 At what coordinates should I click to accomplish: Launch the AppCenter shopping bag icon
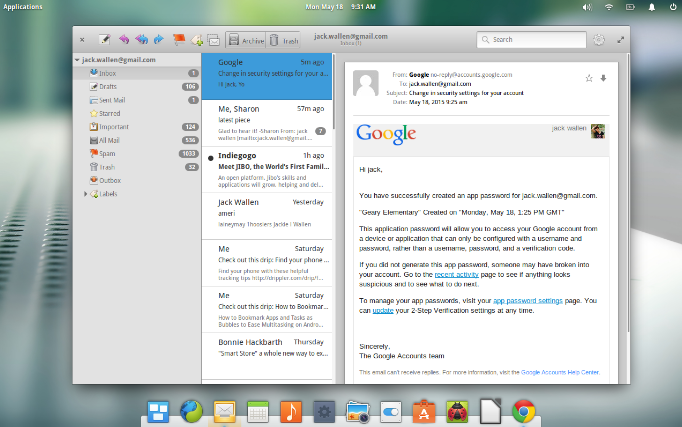pos(424,411)
